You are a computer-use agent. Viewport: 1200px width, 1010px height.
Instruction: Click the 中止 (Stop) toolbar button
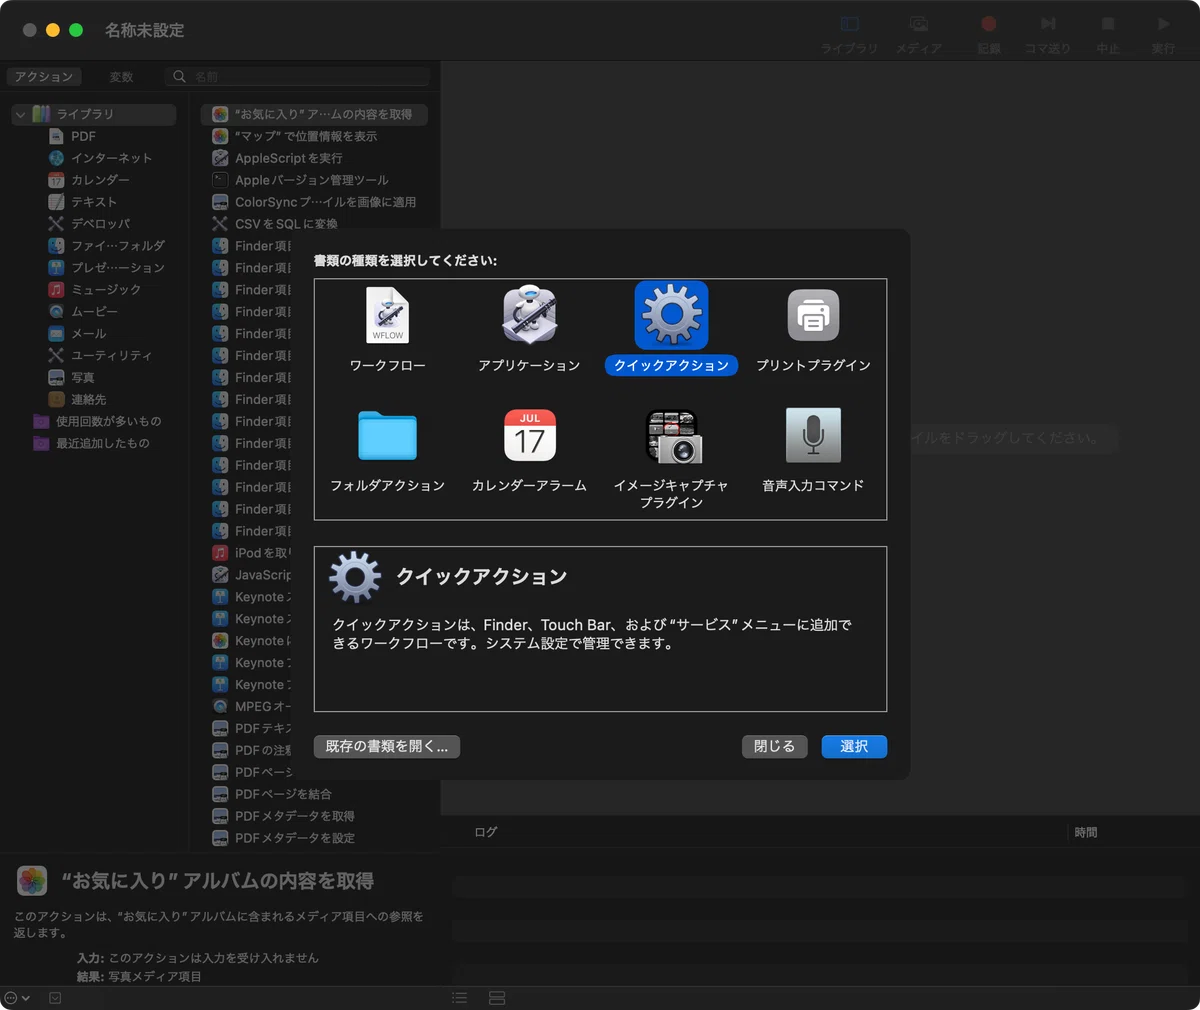click(1108, 33)
